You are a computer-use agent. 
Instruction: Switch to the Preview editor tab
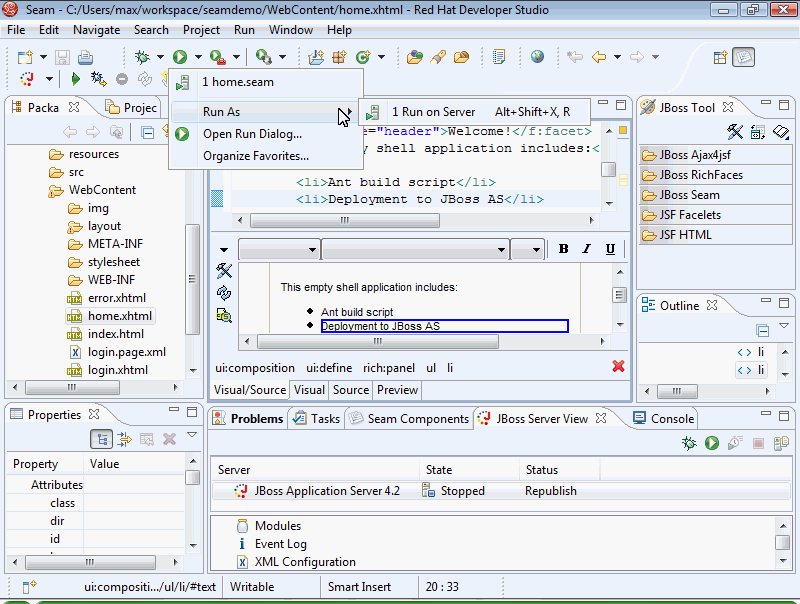[x=397, y=390]
